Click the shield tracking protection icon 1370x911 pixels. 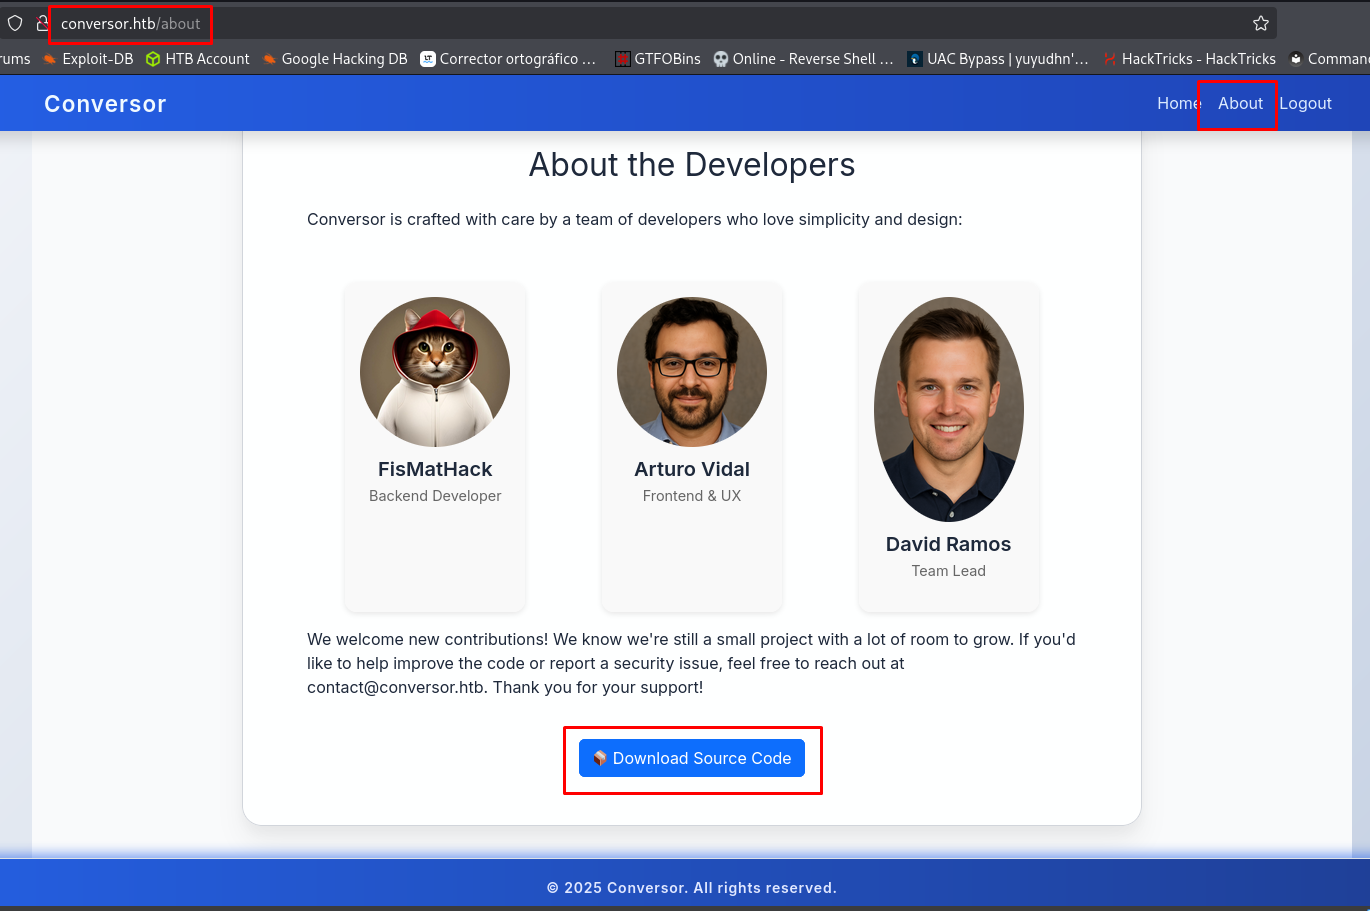pos(15,23)
